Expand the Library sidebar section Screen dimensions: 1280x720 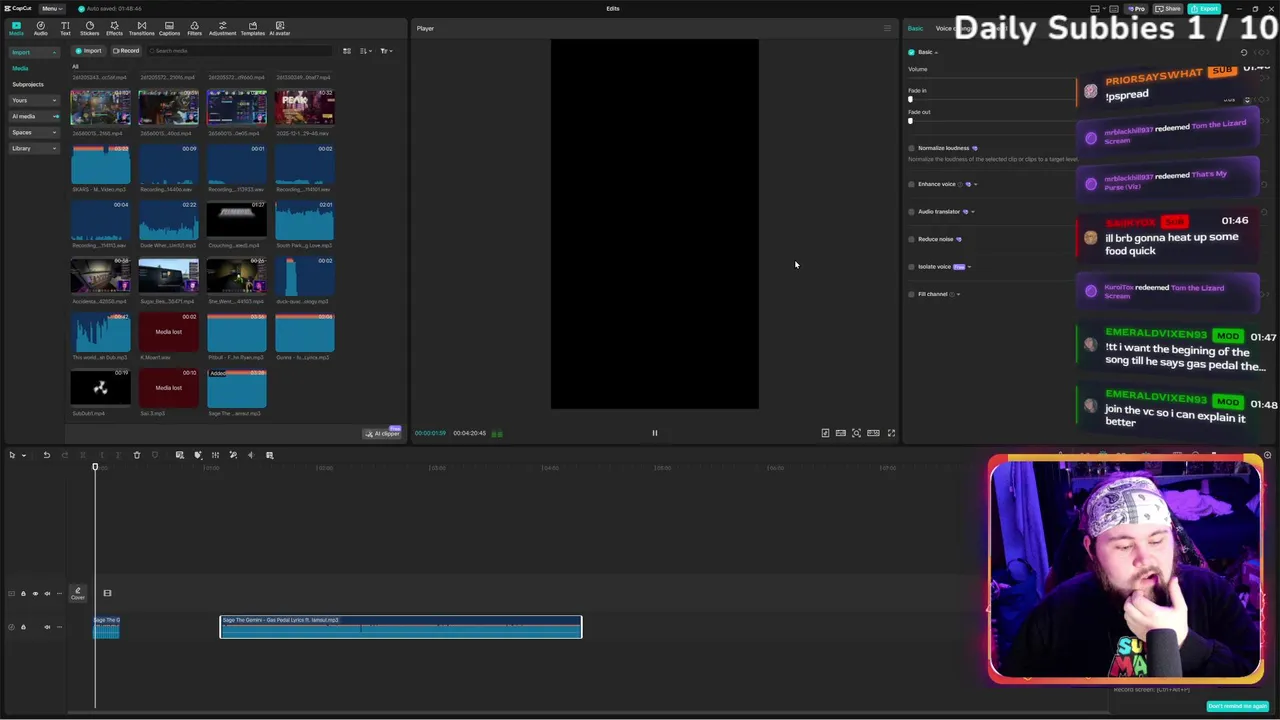click(x=35, y=148)
